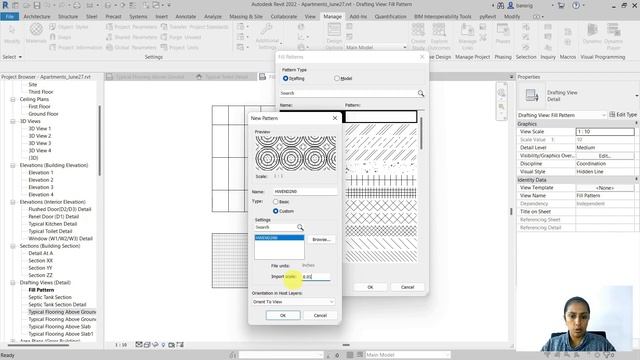This screenshot has height=360, width=640.
Task: Click Edit for Visibility/Graphics Overrides
Action: click(x=604, y=156)
